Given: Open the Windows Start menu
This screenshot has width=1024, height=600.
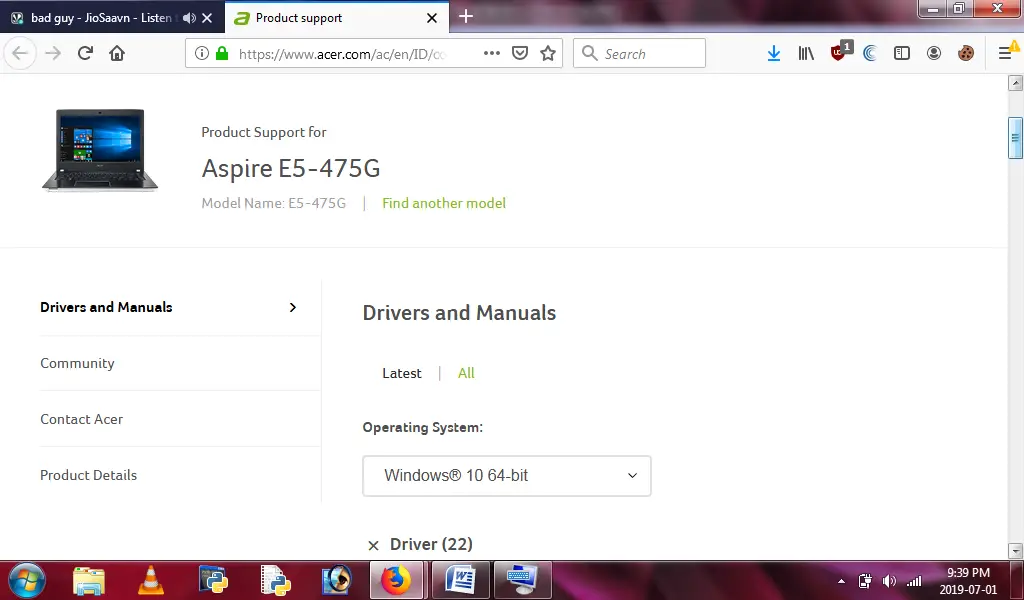Looking at the screenshot, I should 26,580.
